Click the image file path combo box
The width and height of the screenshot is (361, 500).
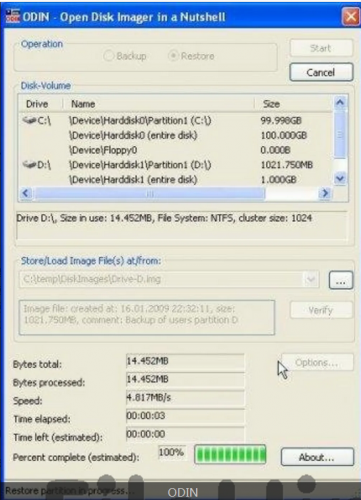169,279
